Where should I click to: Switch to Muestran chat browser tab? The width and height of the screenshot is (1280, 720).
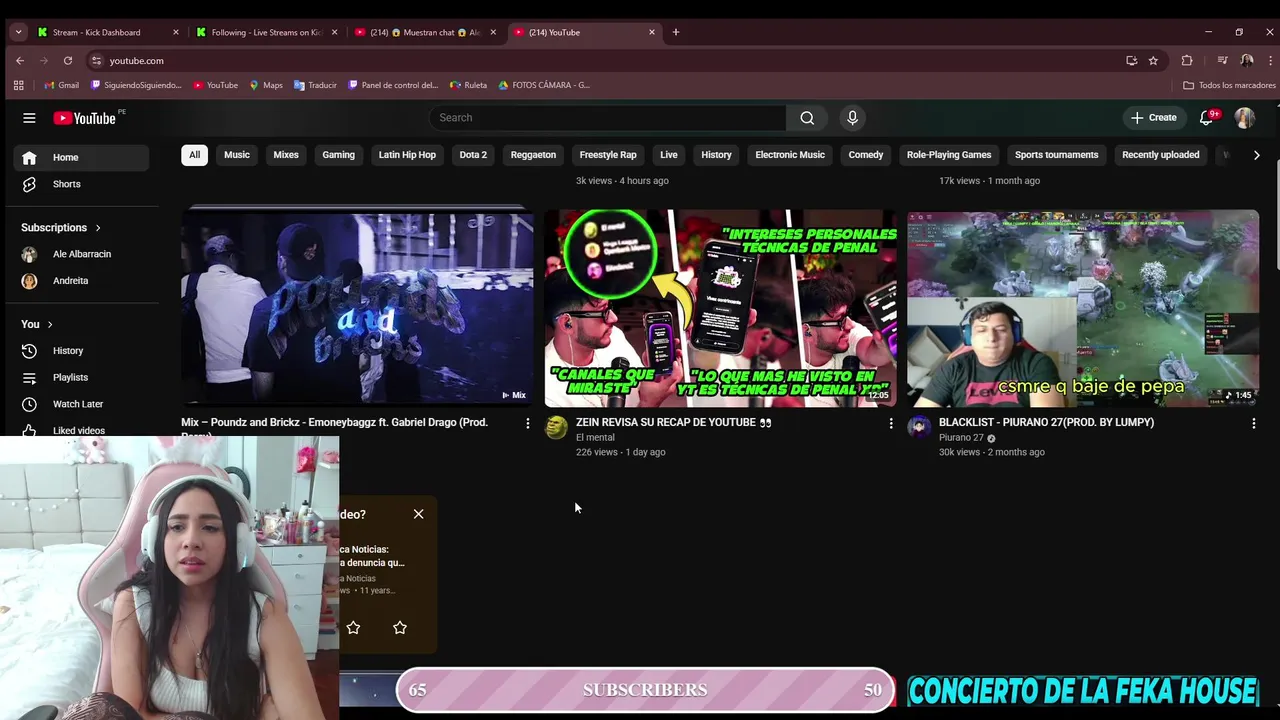426,32
